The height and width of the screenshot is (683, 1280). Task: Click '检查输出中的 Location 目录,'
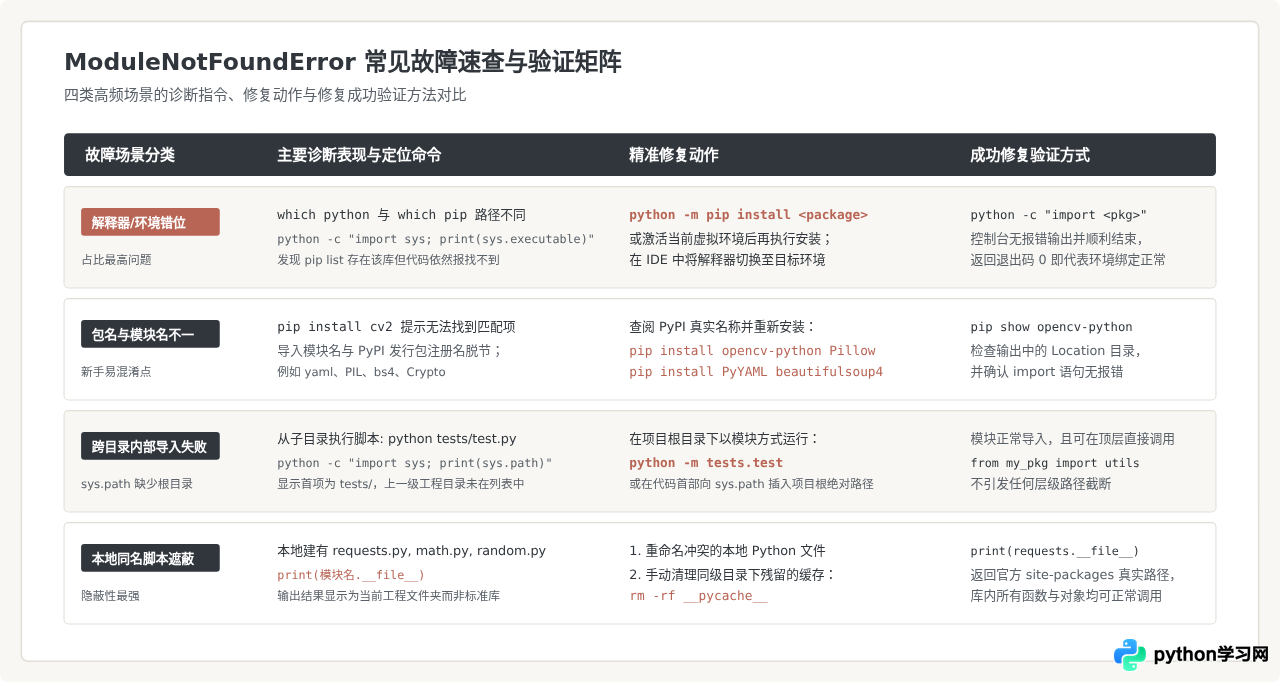tap(1055, 350)
